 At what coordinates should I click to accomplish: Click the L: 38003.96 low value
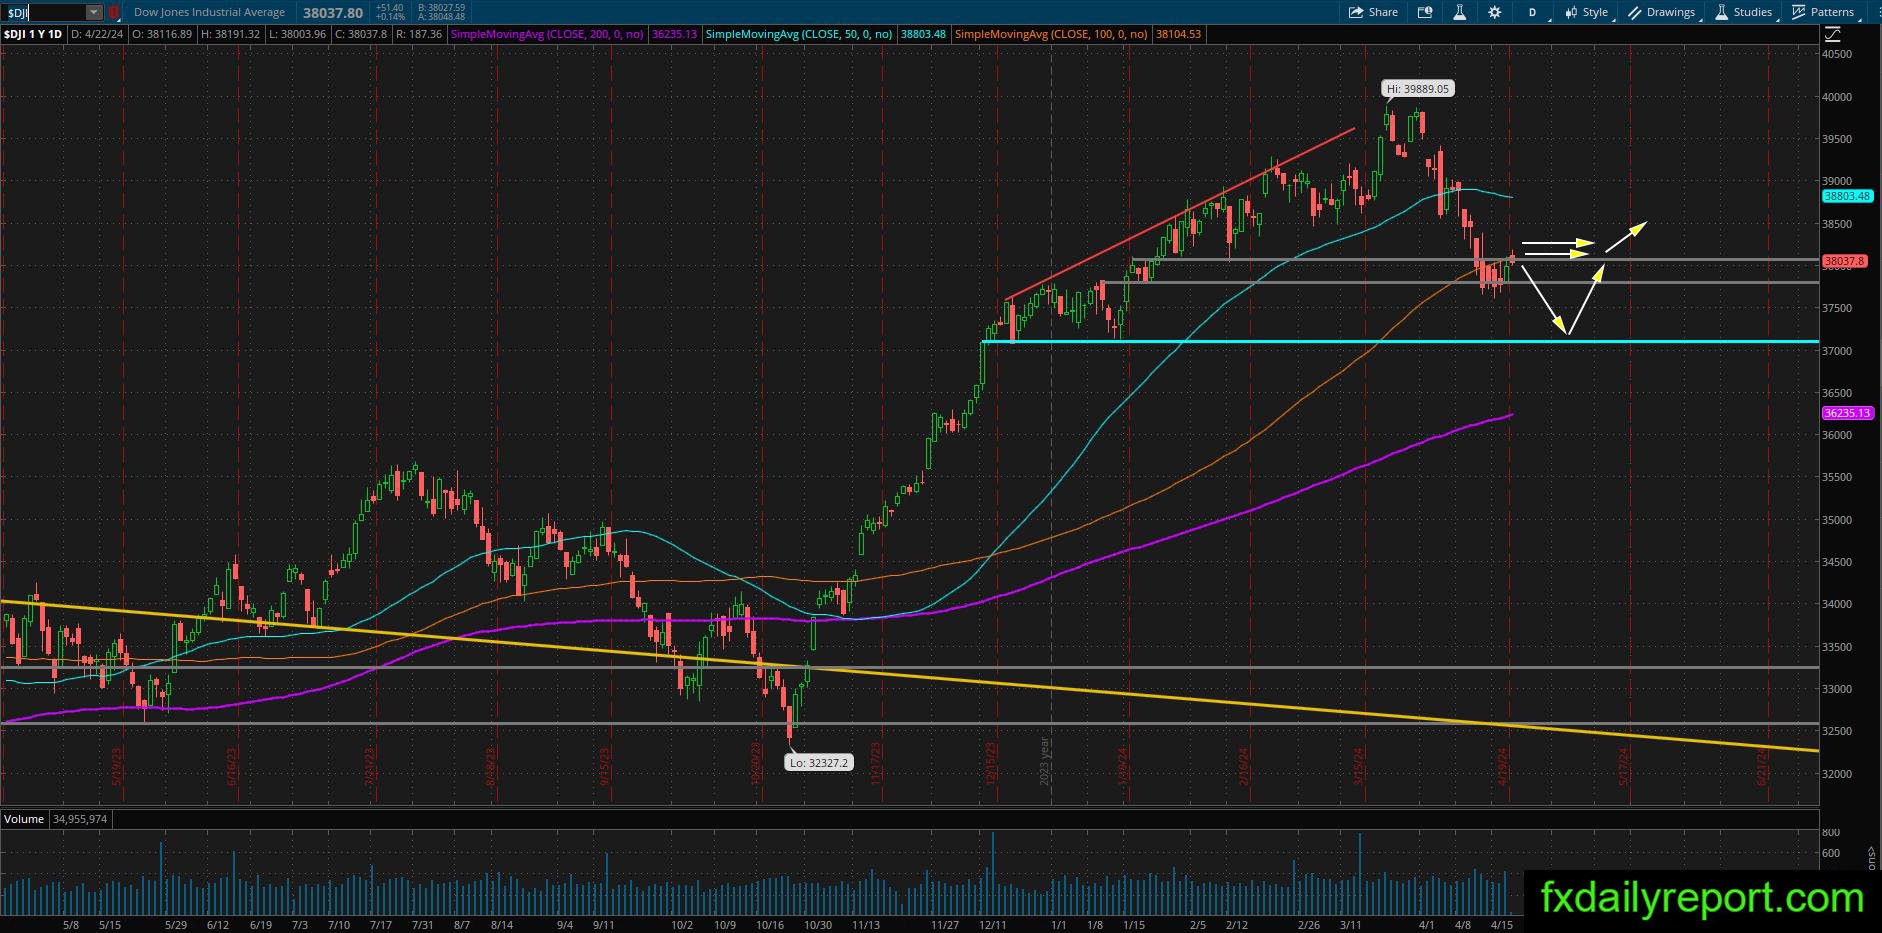pos(297,34)
